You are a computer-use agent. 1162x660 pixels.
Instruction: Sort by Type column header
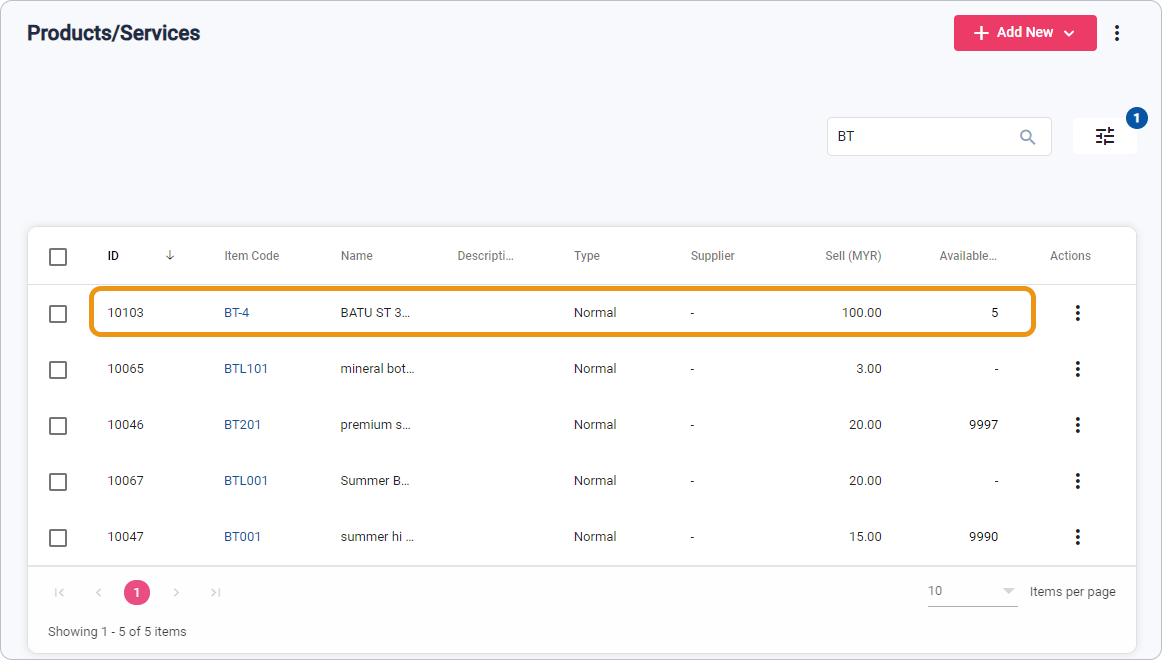(x=587, y=256)
